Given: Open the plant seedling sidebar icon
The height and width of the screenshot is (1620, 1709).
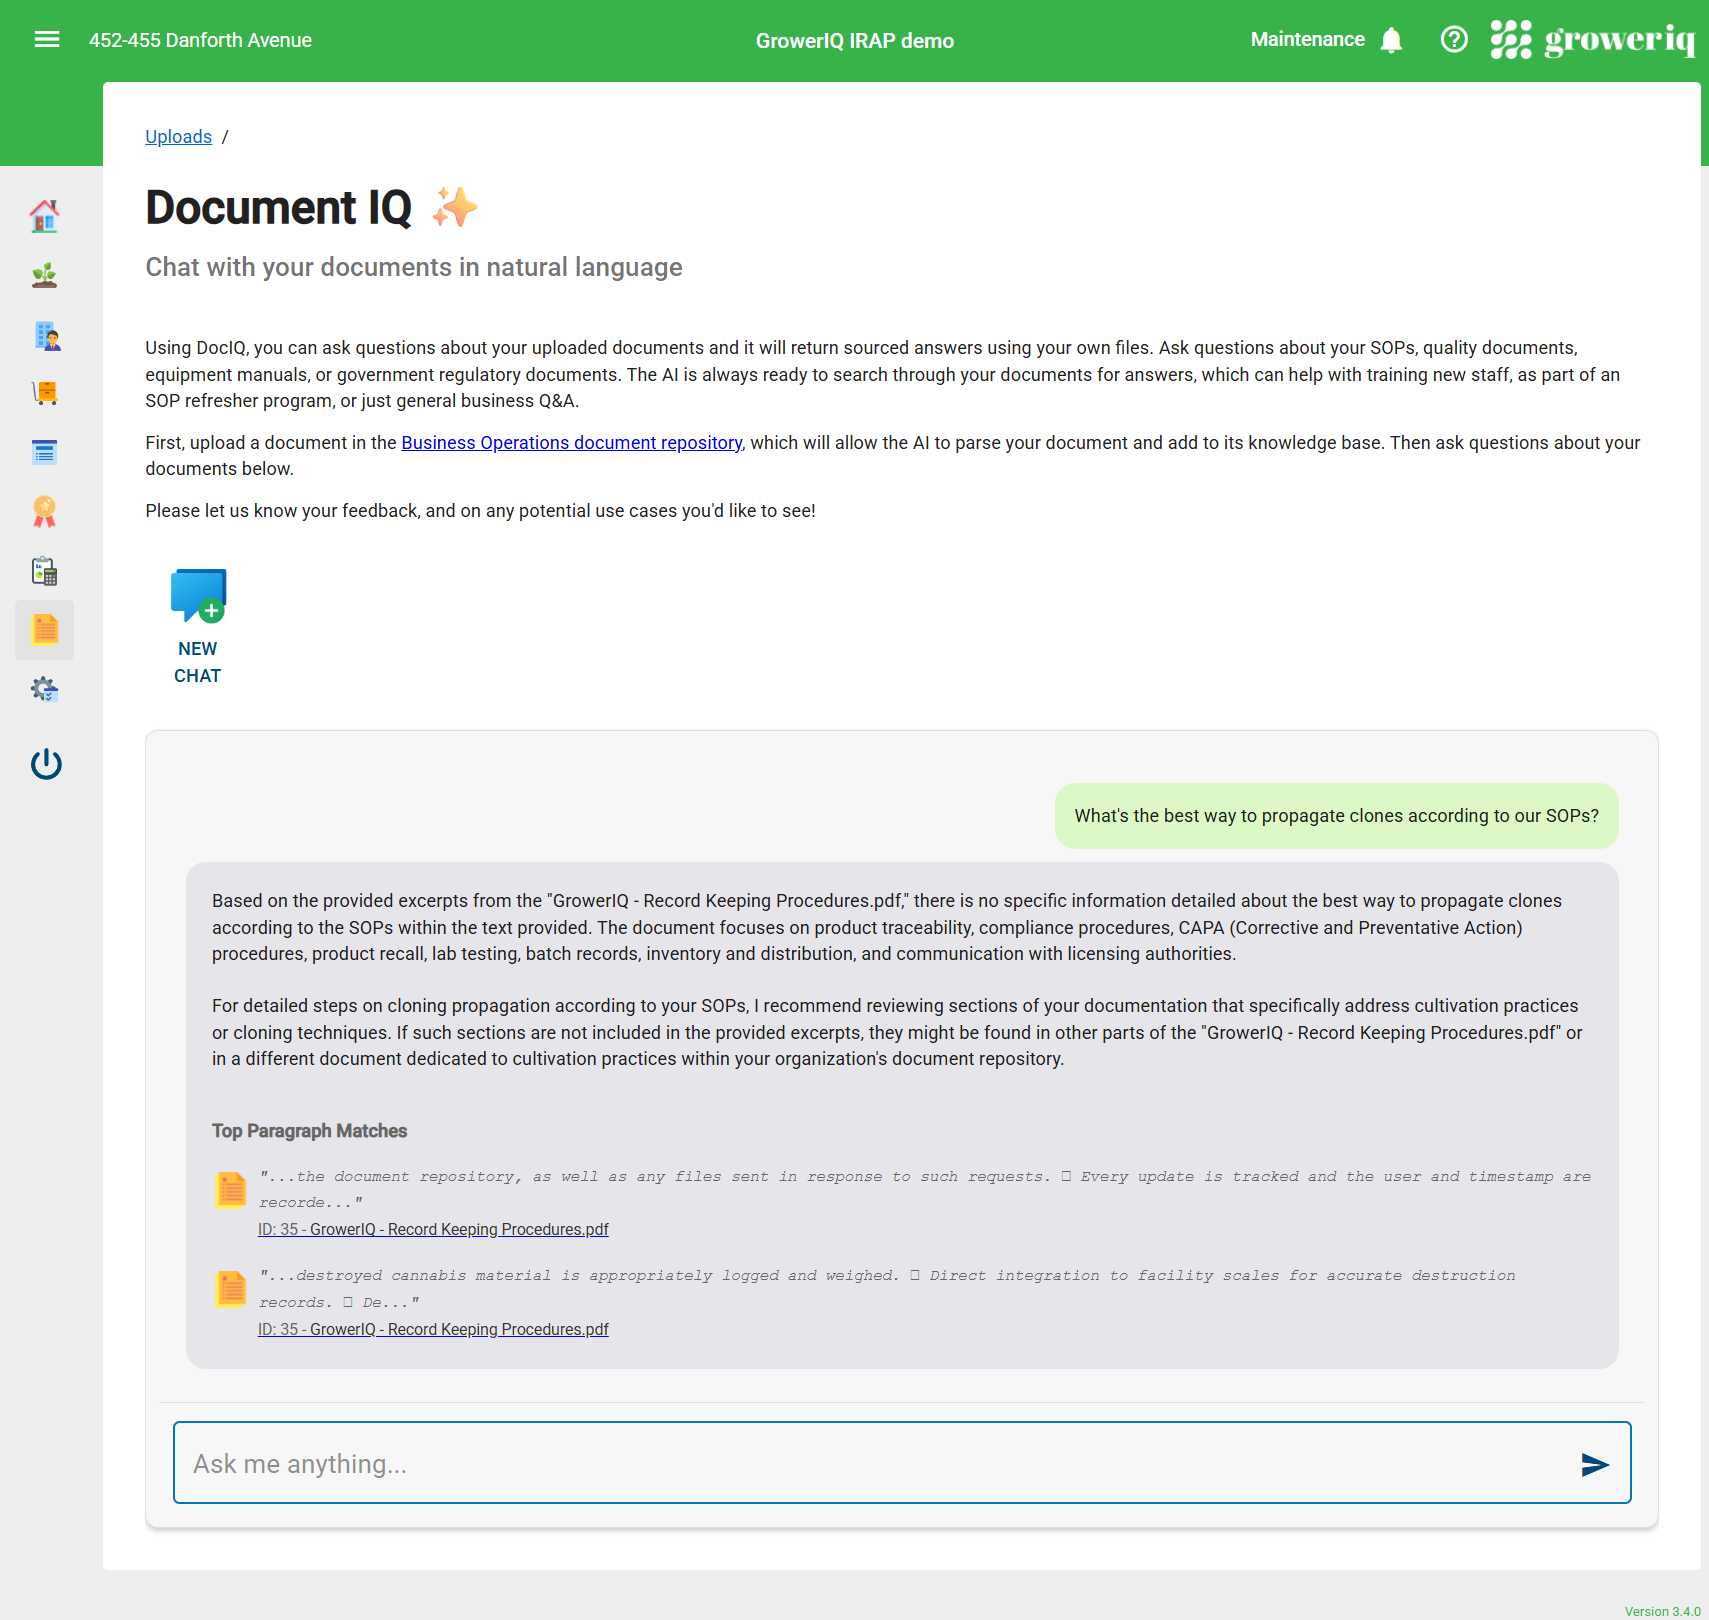Looking at the screenshot, I should pos(45,275).
